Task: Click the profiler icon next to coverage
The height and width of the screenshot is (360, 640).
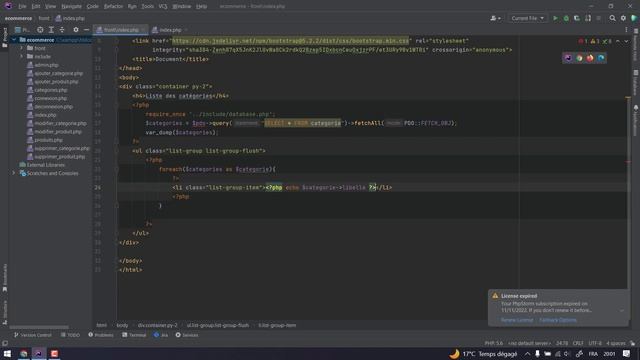Action: tap(588, 18)
